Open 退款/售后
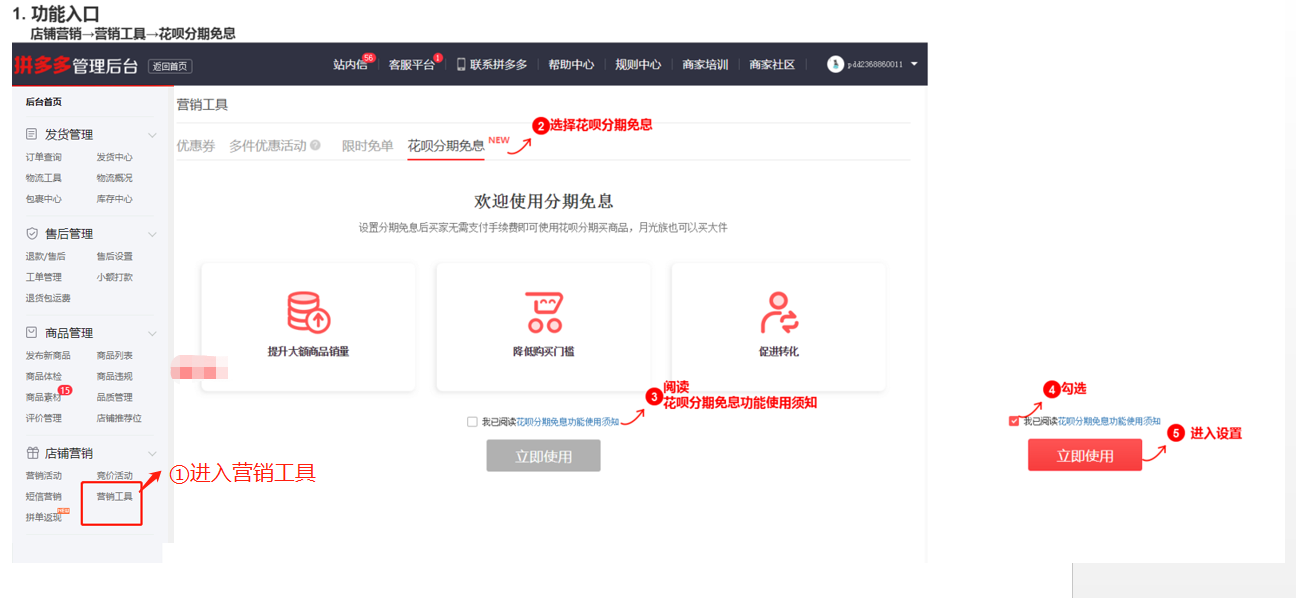The width and height of the screenshot is (1296, 598). pos(45,256)
